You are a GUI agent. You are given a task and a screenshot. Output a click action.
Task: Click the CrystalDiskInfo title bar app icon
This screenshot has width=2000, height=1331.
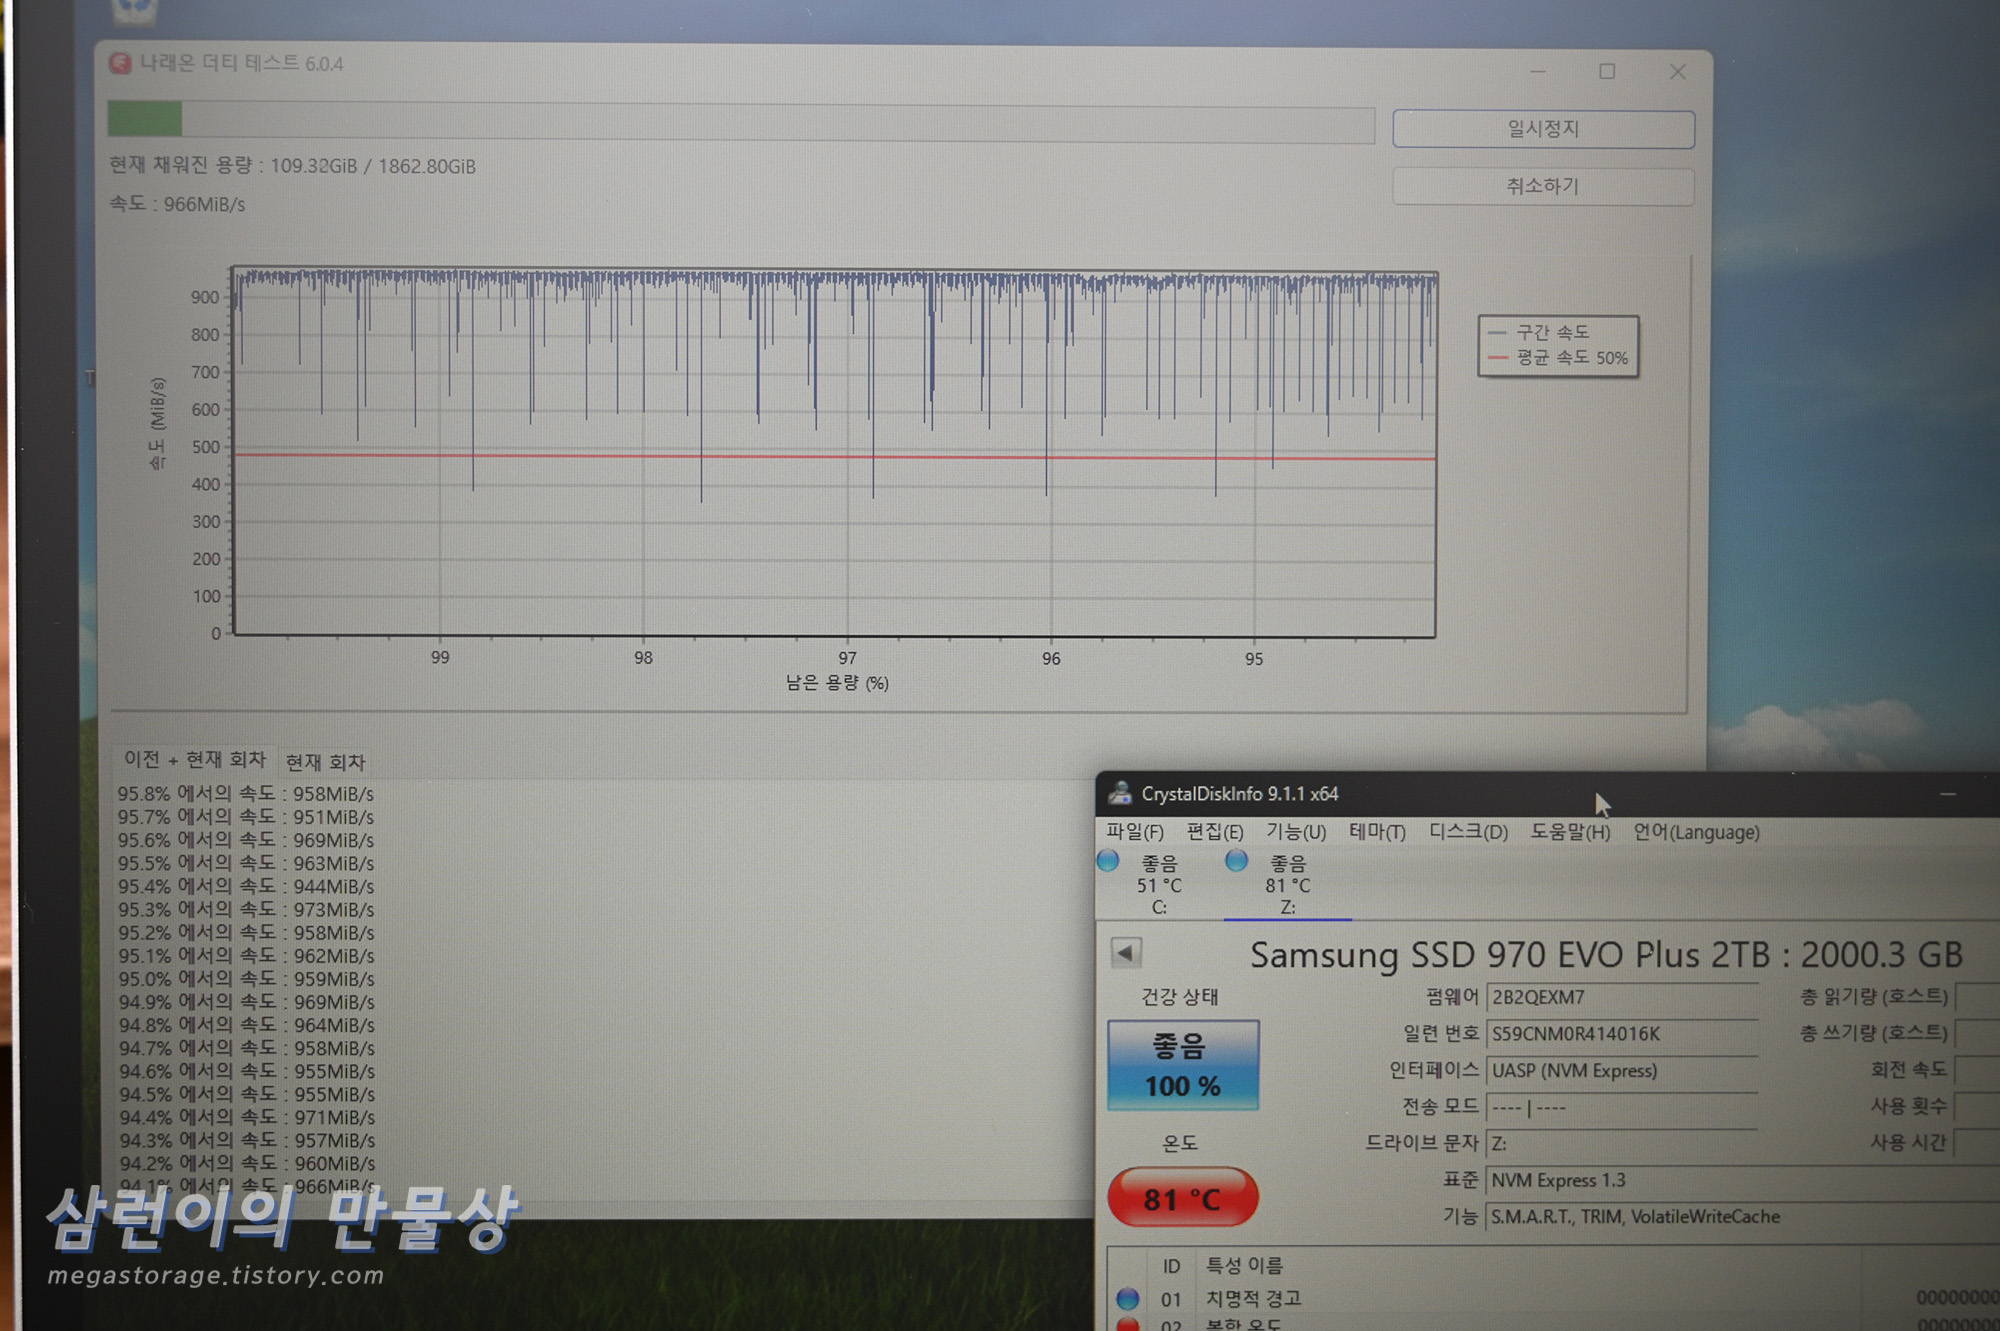(x=1120, y=793)
